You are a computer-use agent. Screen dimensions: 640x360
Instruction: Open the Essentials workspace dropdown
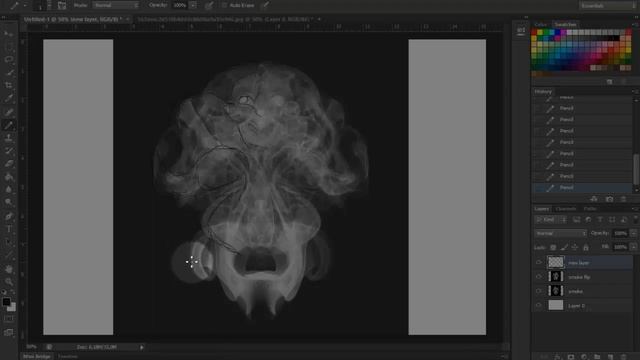(x=607, y=5)
